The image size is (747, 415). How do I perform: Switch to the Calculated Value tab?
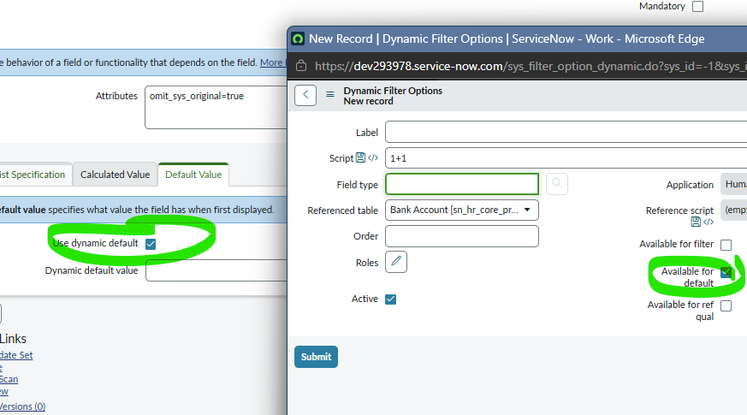click(115, 174)
